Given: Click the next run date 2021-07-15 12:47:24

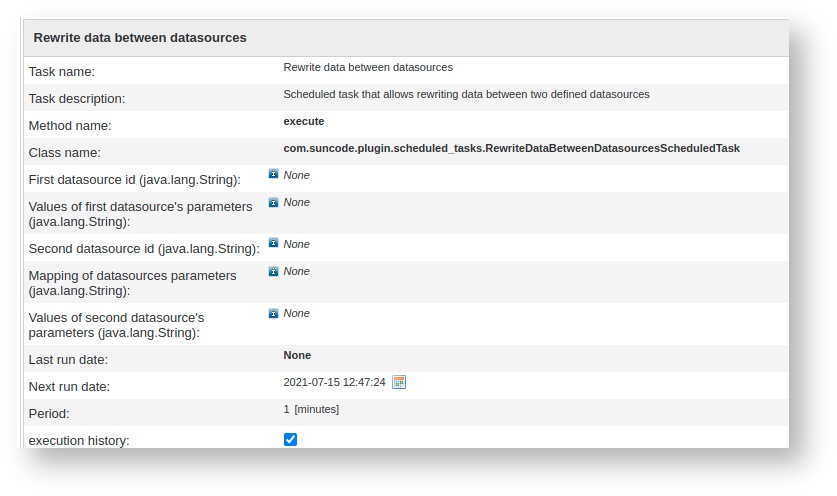Looking at the screenshot, I should [x=334, y=382].
